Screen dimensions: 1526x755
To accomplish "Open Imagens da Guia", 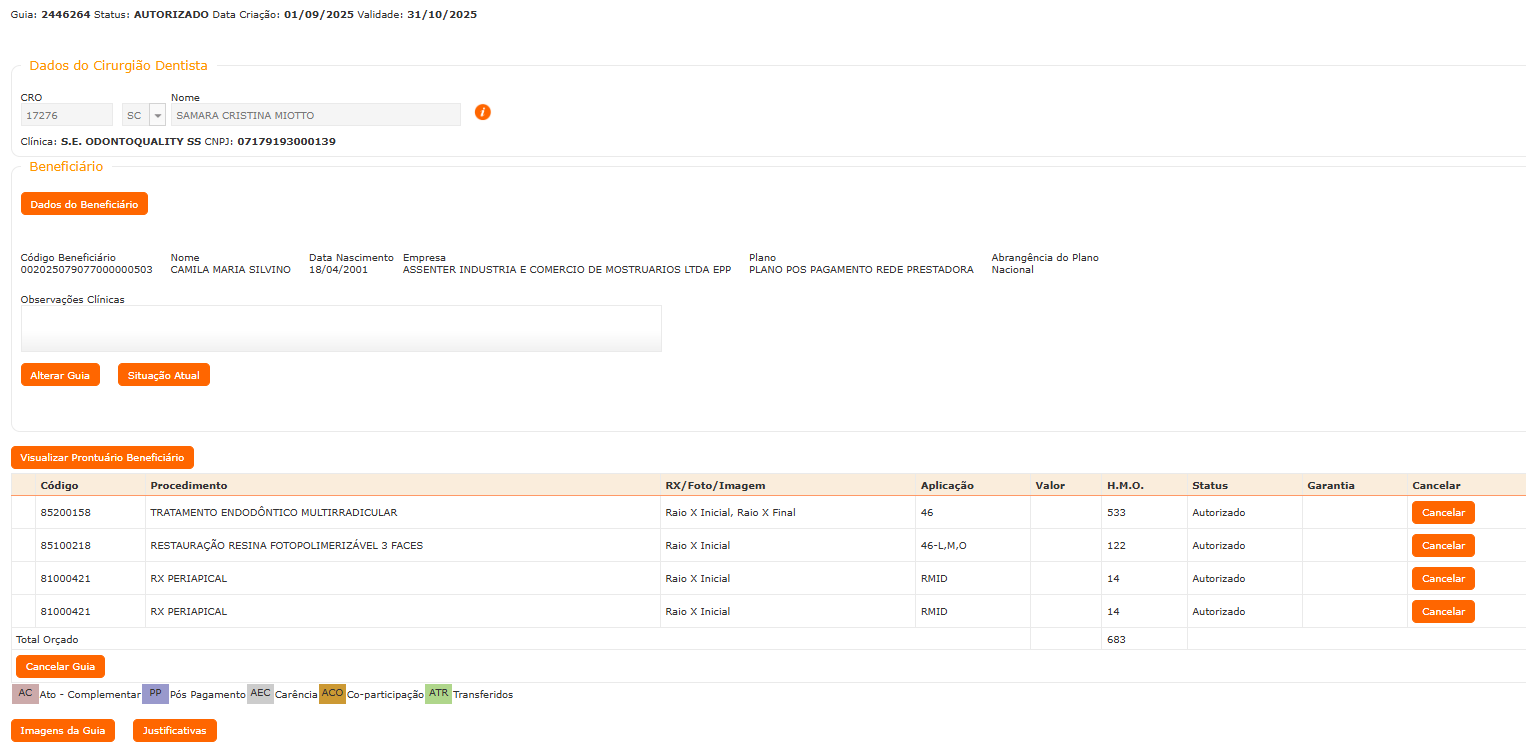I will coord(62,731).
